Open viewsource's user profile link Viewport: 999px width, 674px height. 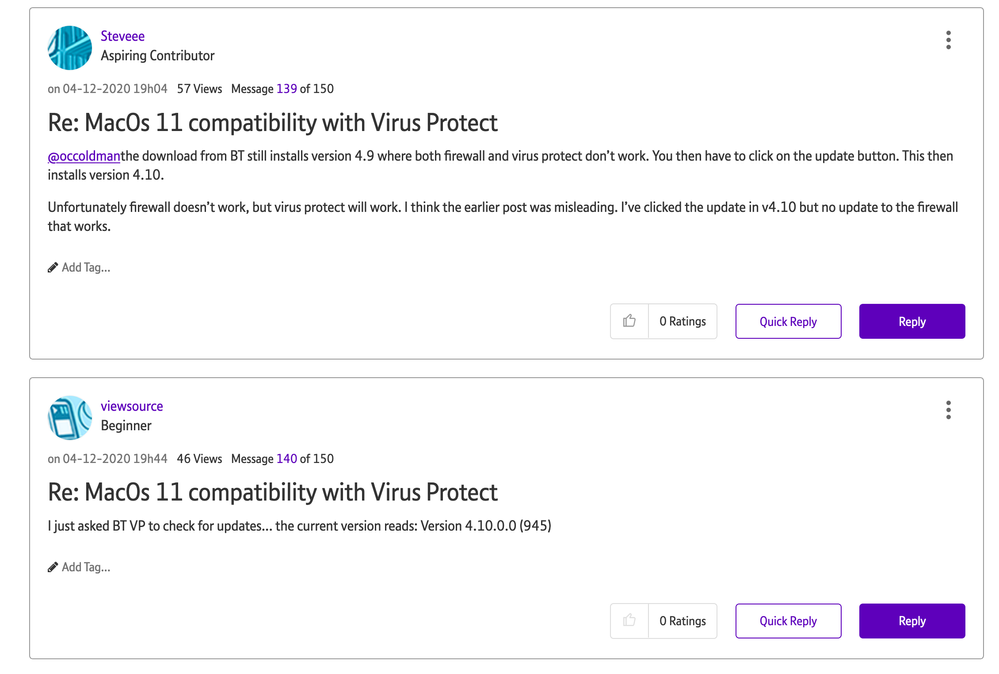(132, 406)
